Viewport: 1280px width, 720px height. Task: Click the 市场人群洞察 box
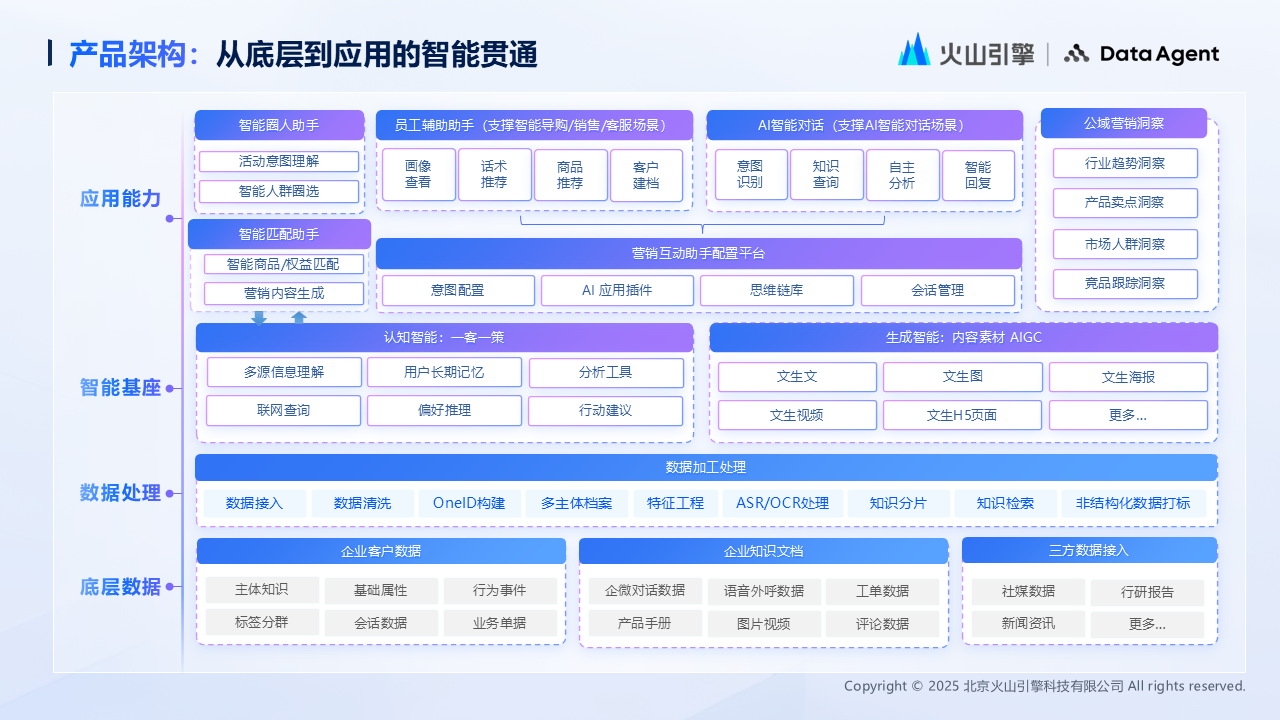point(1125,244)
